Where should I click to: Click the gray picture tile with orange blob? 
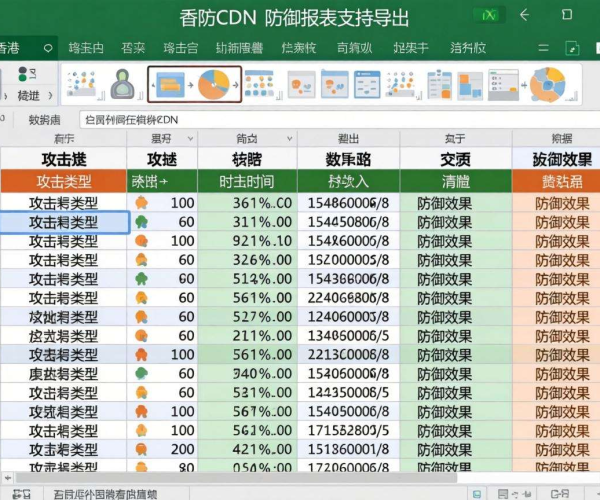tap(301, 85)
